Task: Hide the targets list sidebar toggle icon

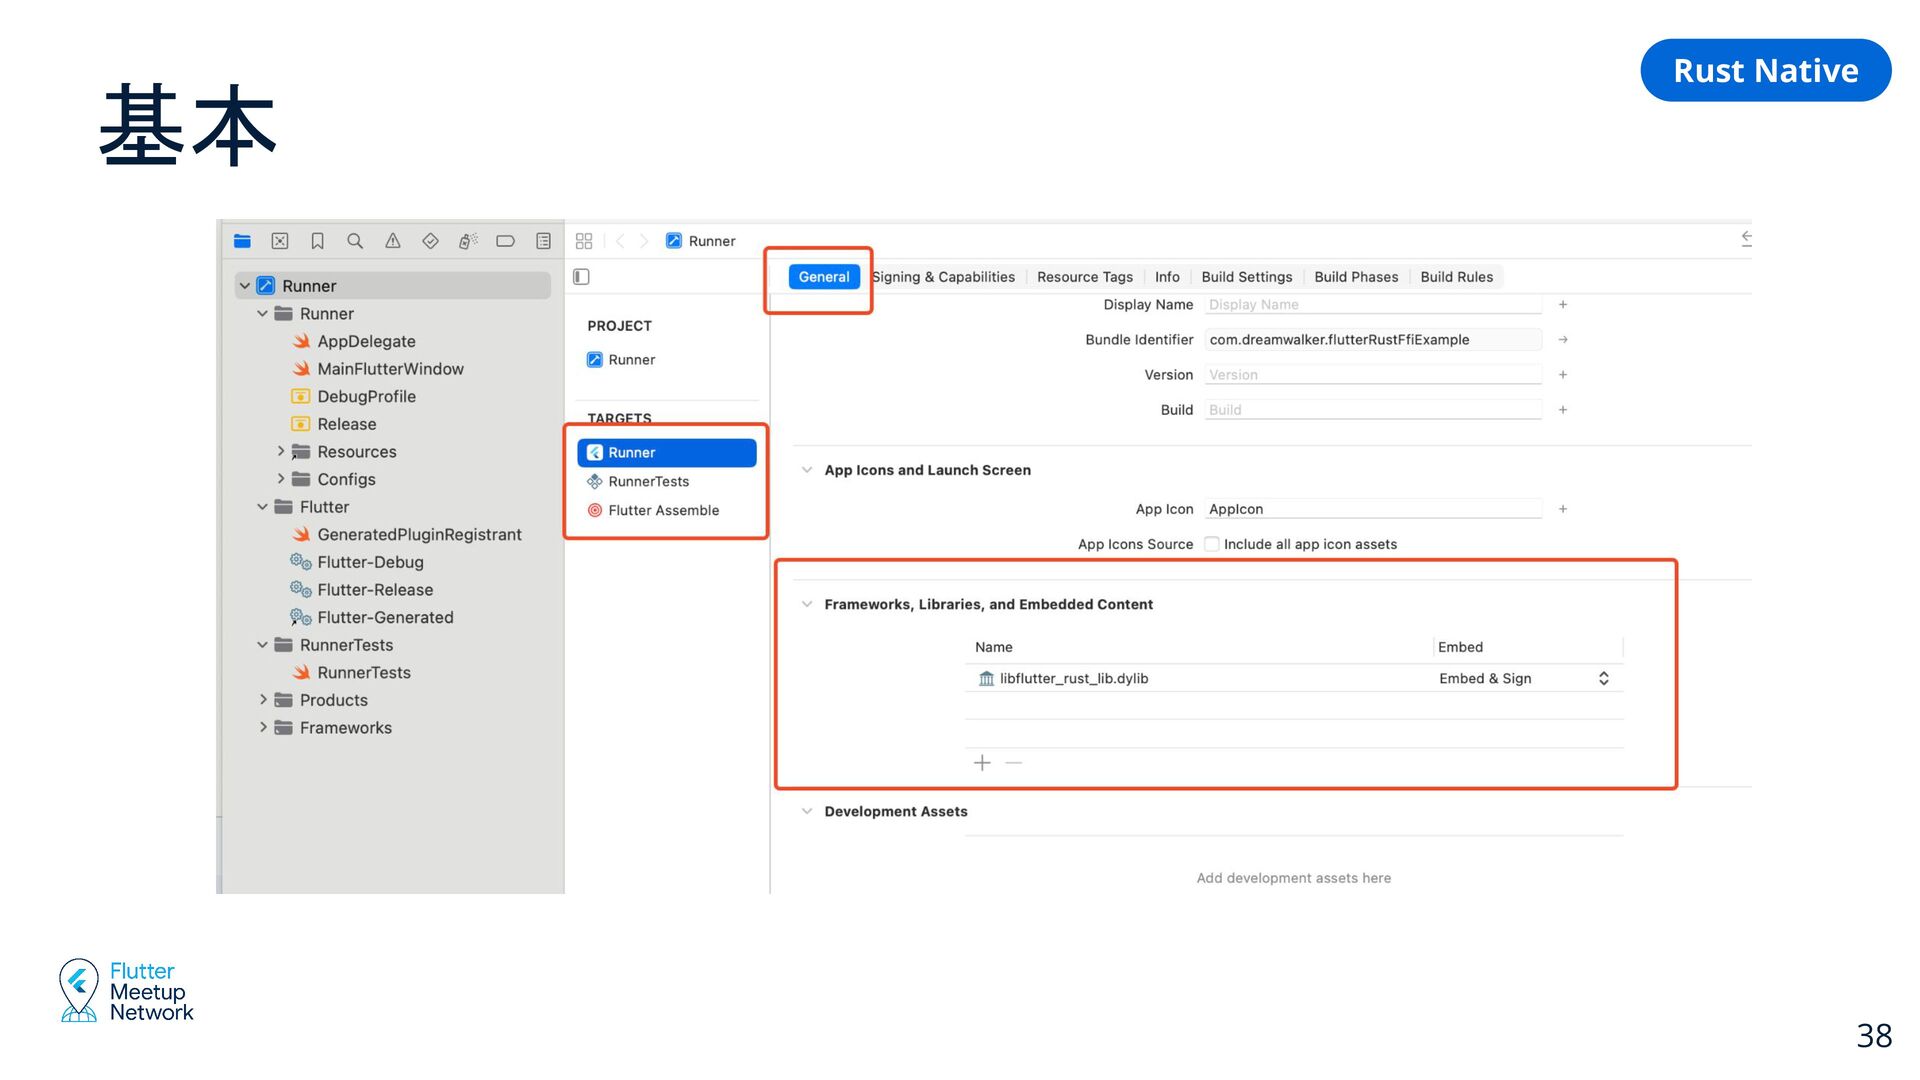Action: (581, 277)
